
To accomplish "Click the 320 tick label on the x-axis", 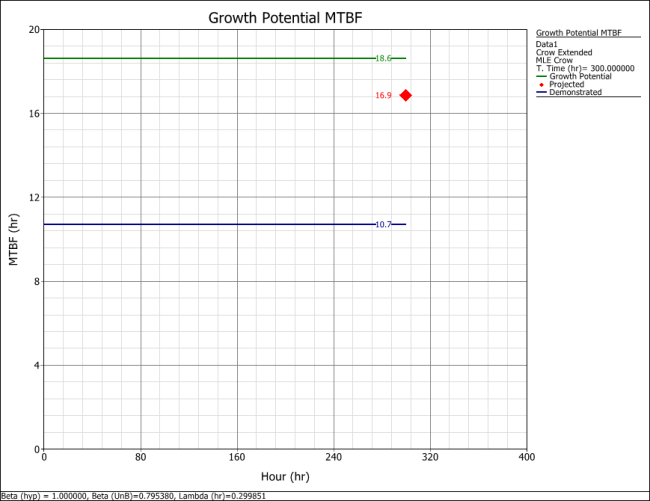I will tap(429, 458).
